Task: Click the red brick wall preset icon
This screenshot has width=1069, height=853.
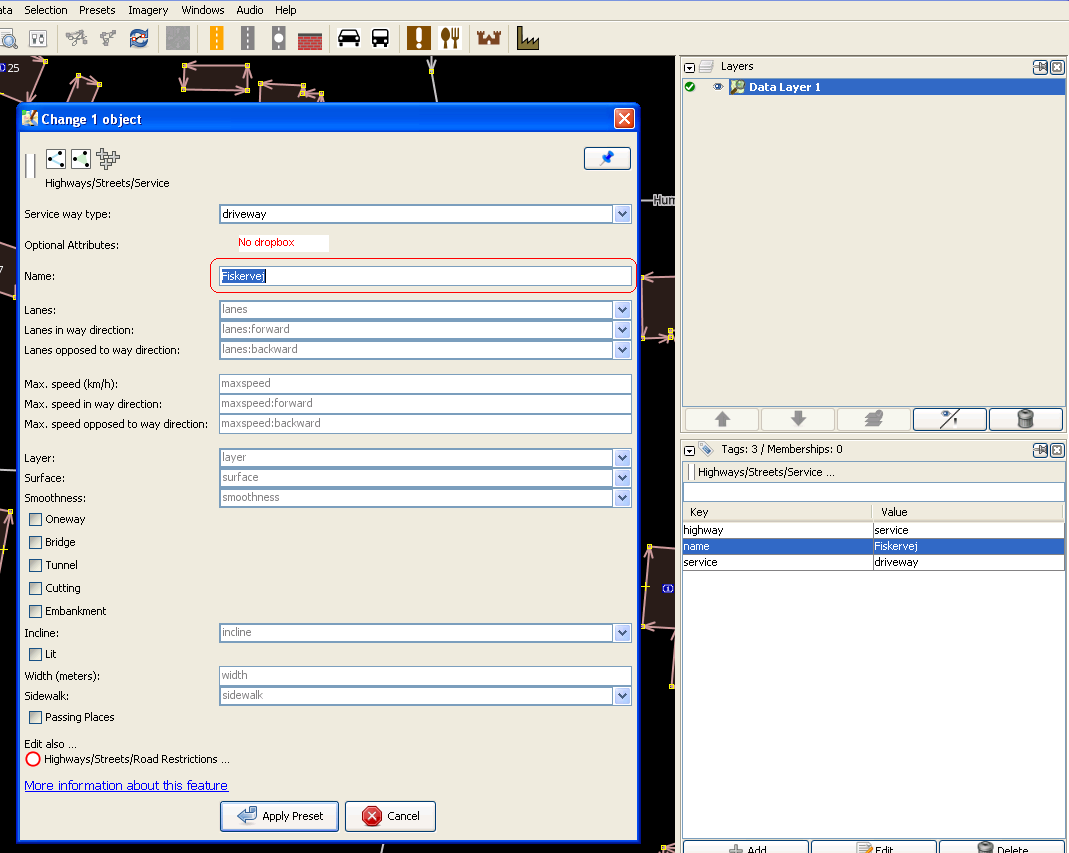Action: [x=310, y=38]
